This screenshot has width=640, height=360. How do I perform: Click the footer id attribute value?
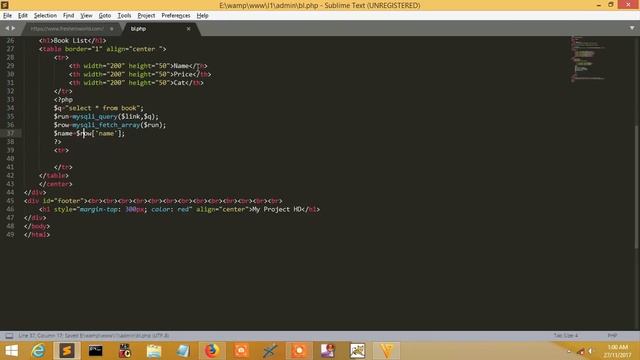point(69,200)
